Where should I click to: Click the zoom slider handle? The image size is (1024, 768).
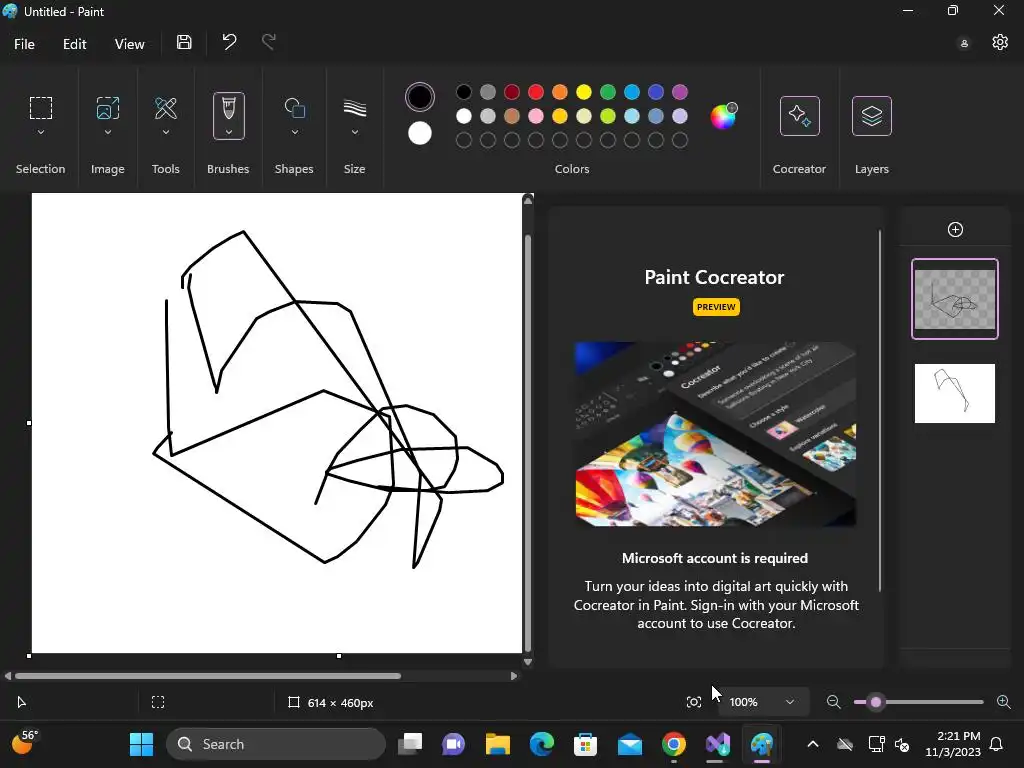tap(876, 702)
